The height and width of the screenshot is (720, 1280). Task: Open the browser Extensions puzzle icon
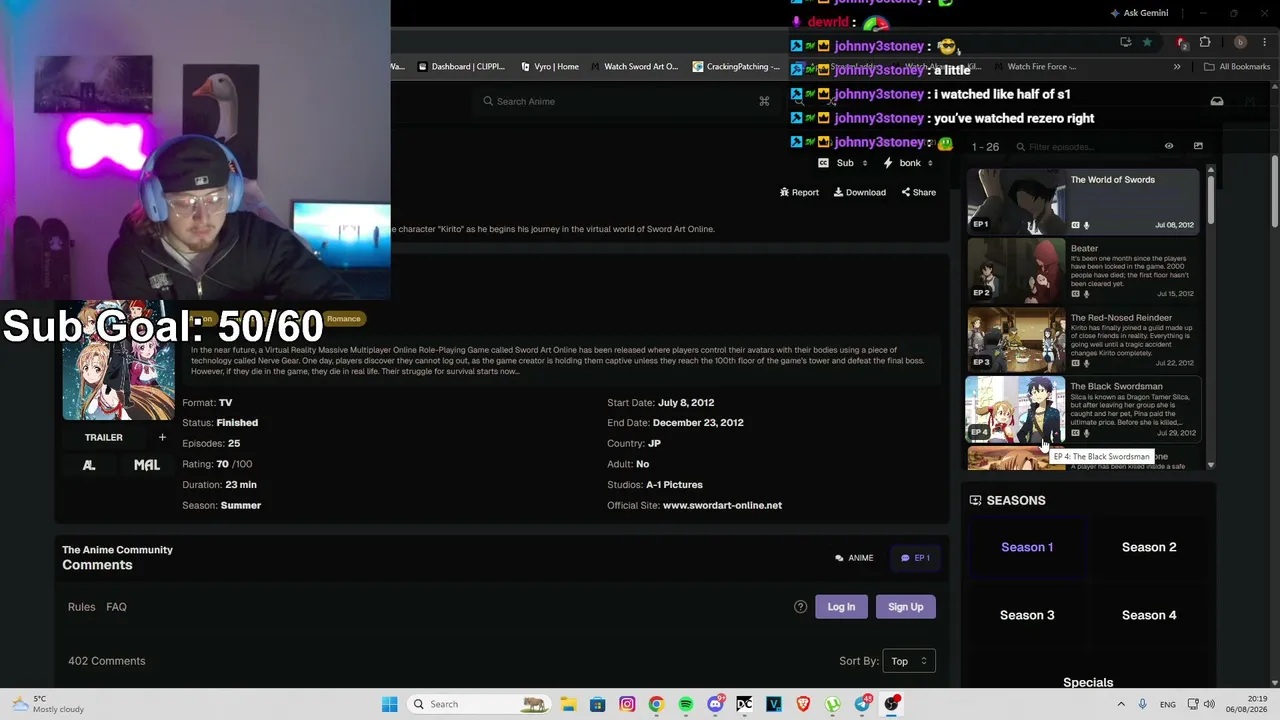tap(1204, 42)
